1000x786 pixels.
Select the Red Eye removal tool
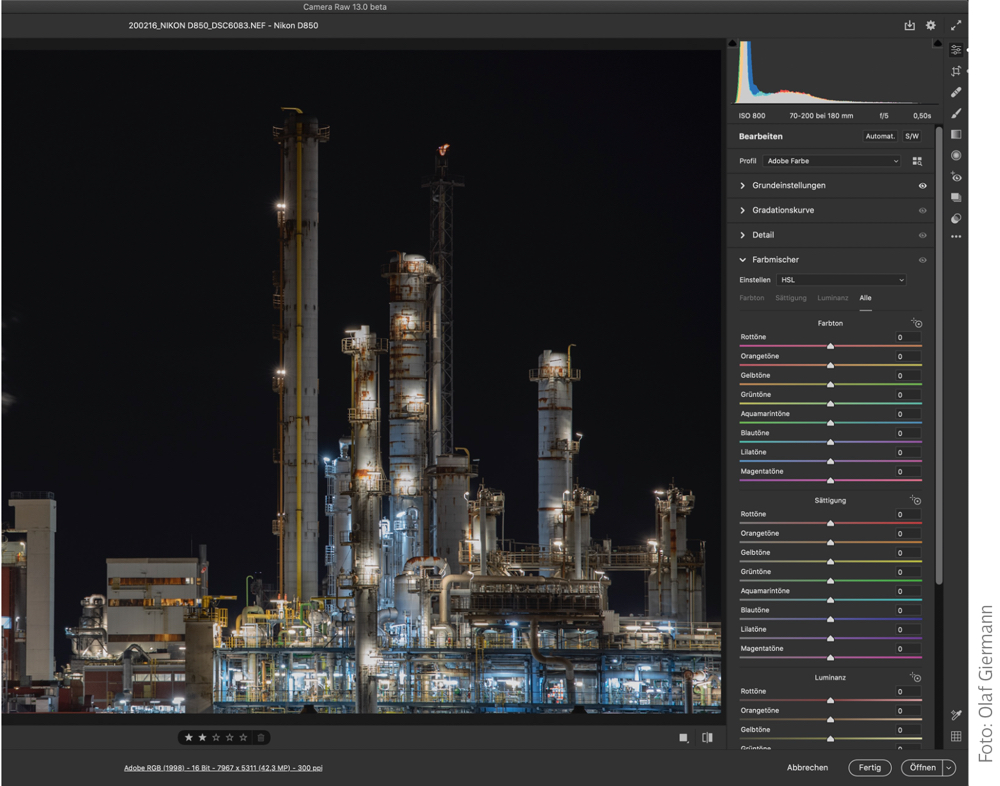[956, 177]
